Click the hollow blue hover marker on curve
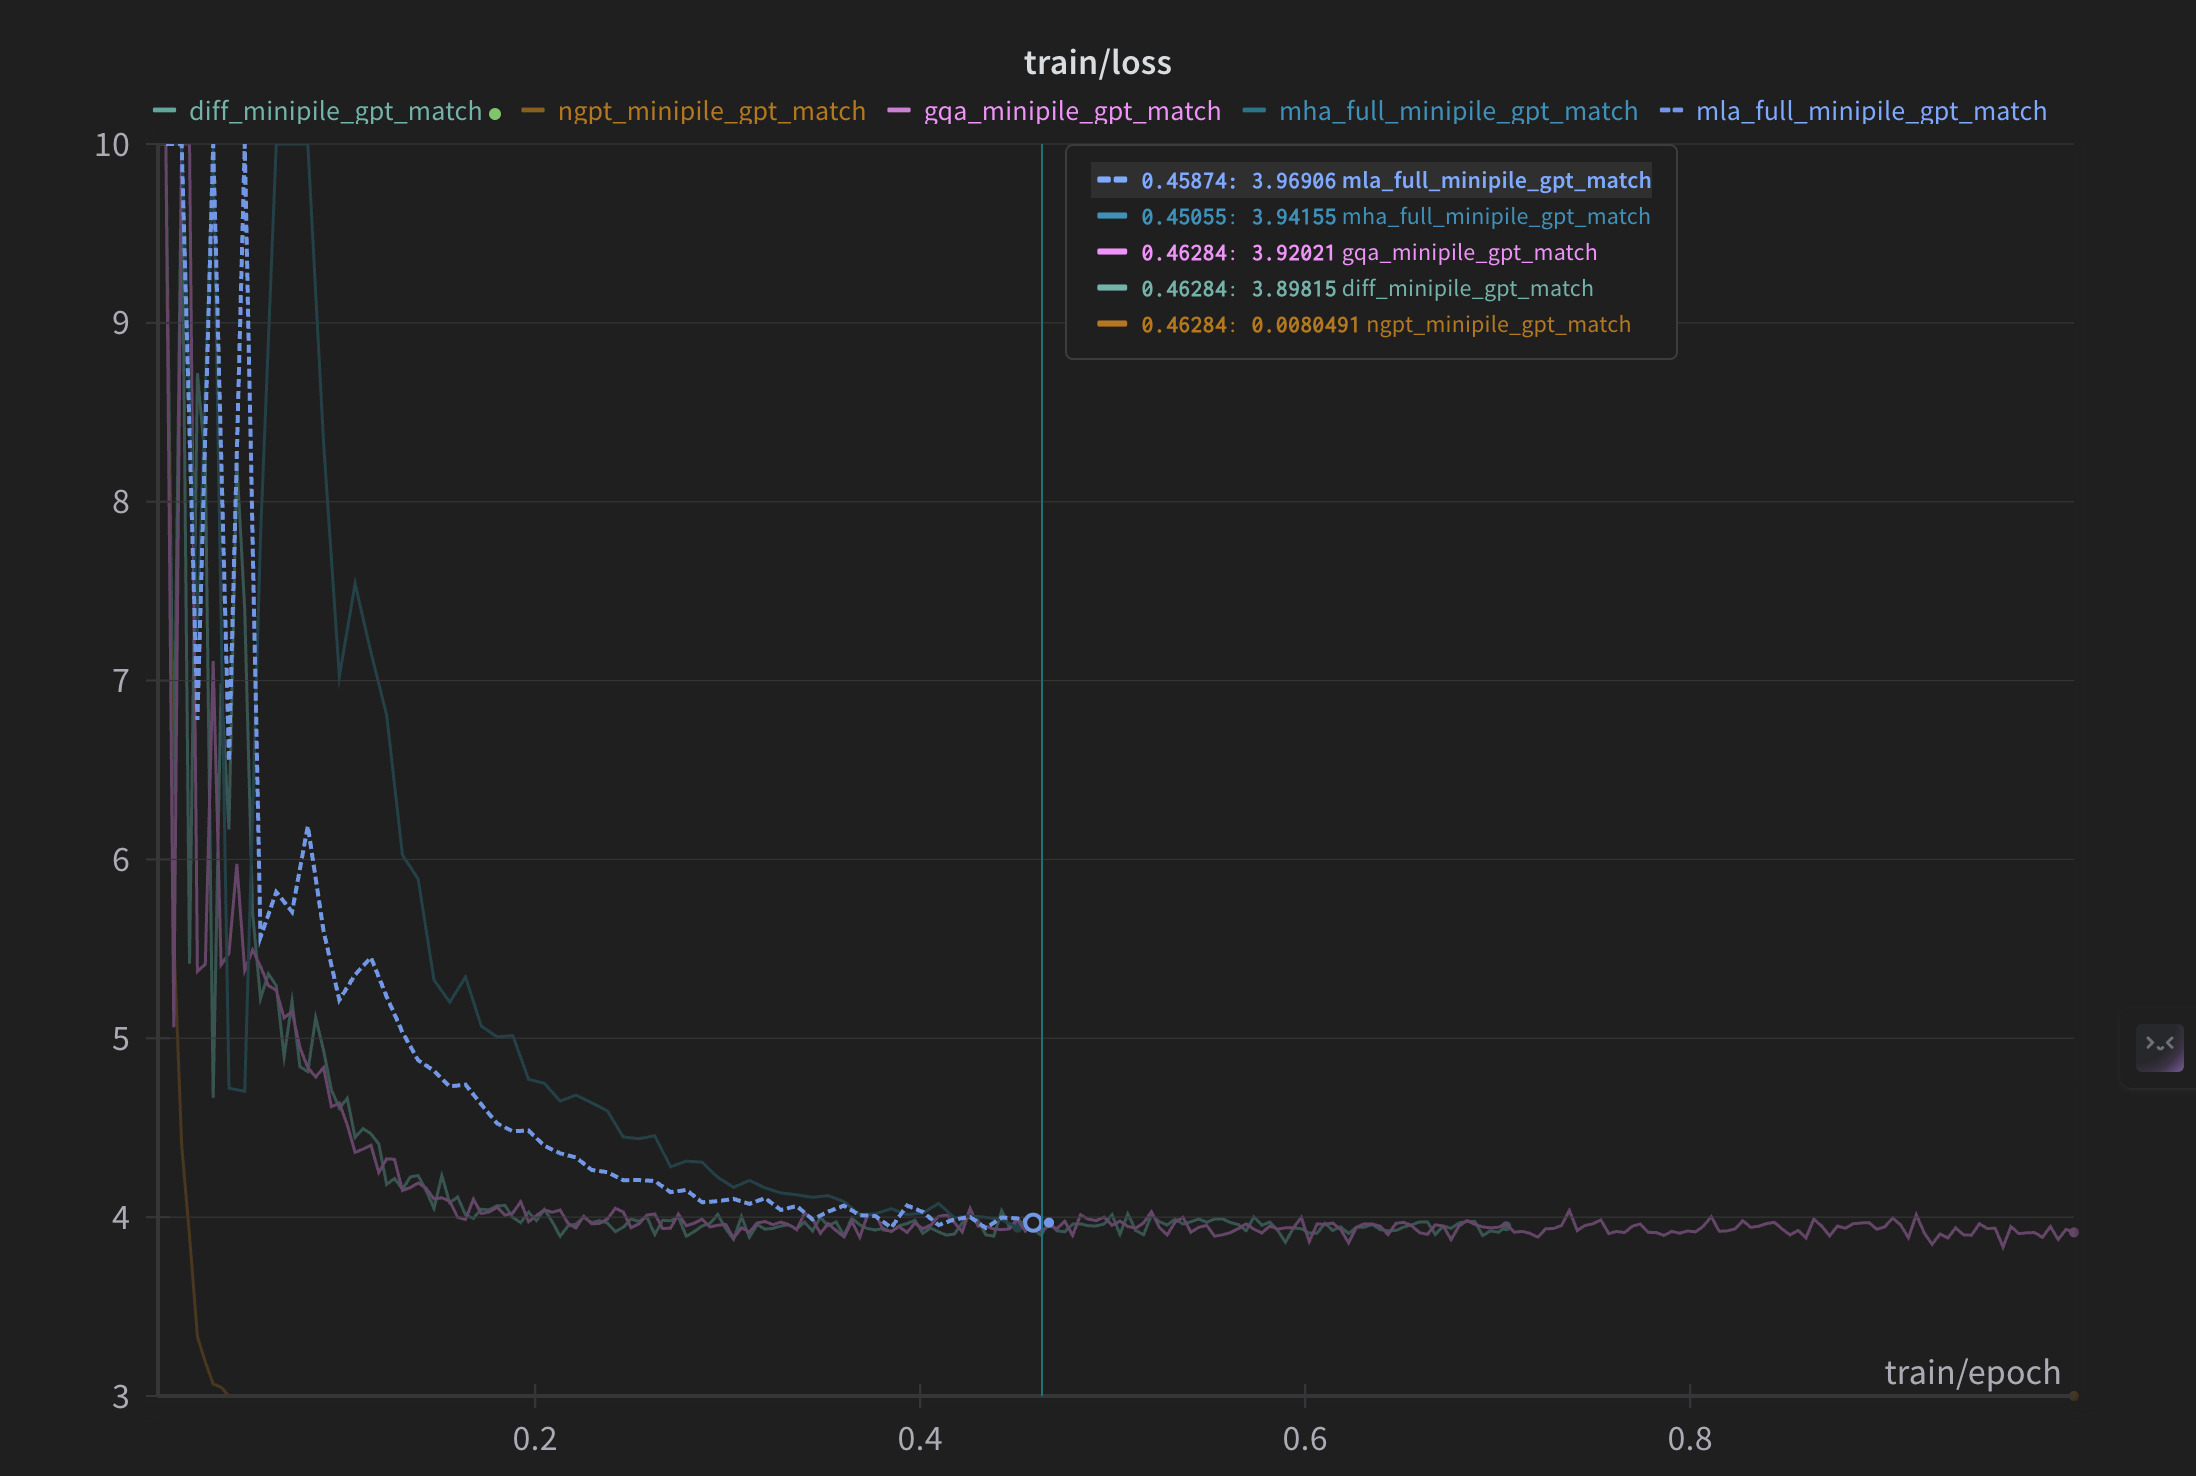Image resolution: width=2196 pixels, height=1476 pixels. [1033, 1222]
